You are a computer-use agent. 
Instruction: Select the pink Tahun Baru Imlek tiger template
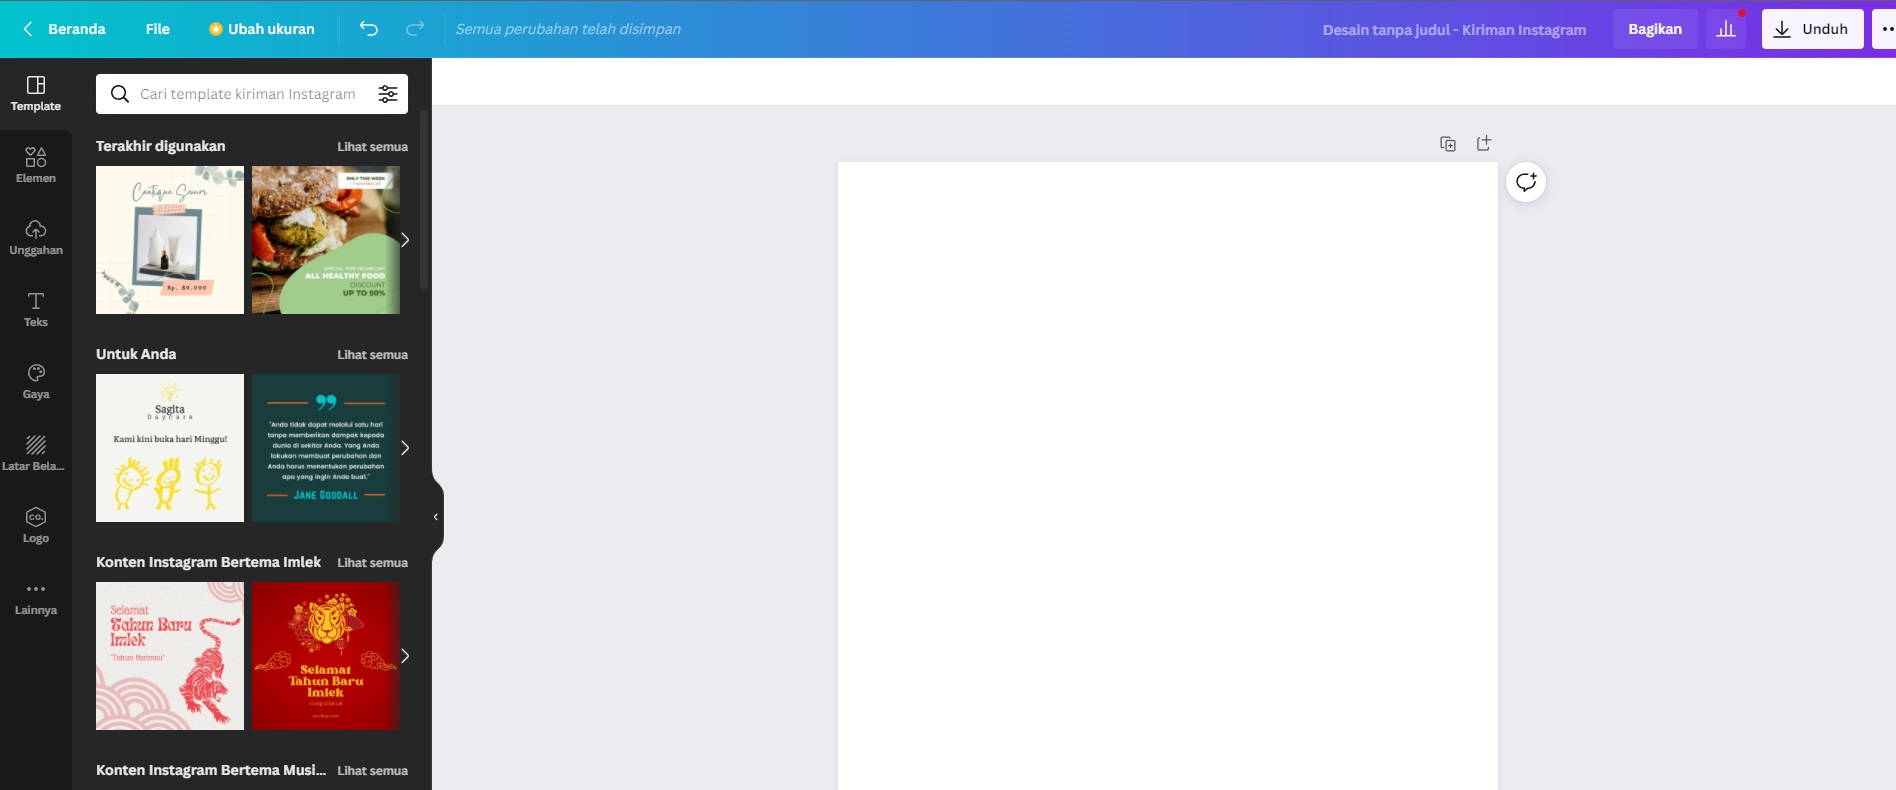(170, 656)
